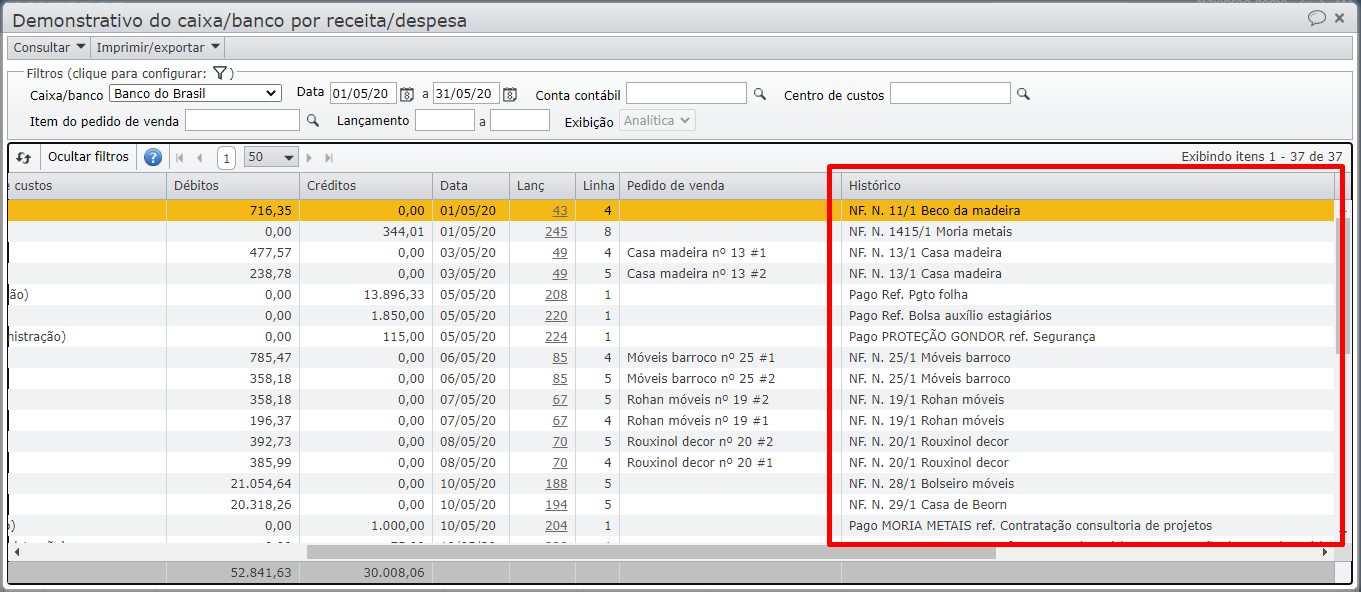Screen dimensions: 1361x592
Task: Focus the end date field 31/05/20
Action: click(466, 93)
